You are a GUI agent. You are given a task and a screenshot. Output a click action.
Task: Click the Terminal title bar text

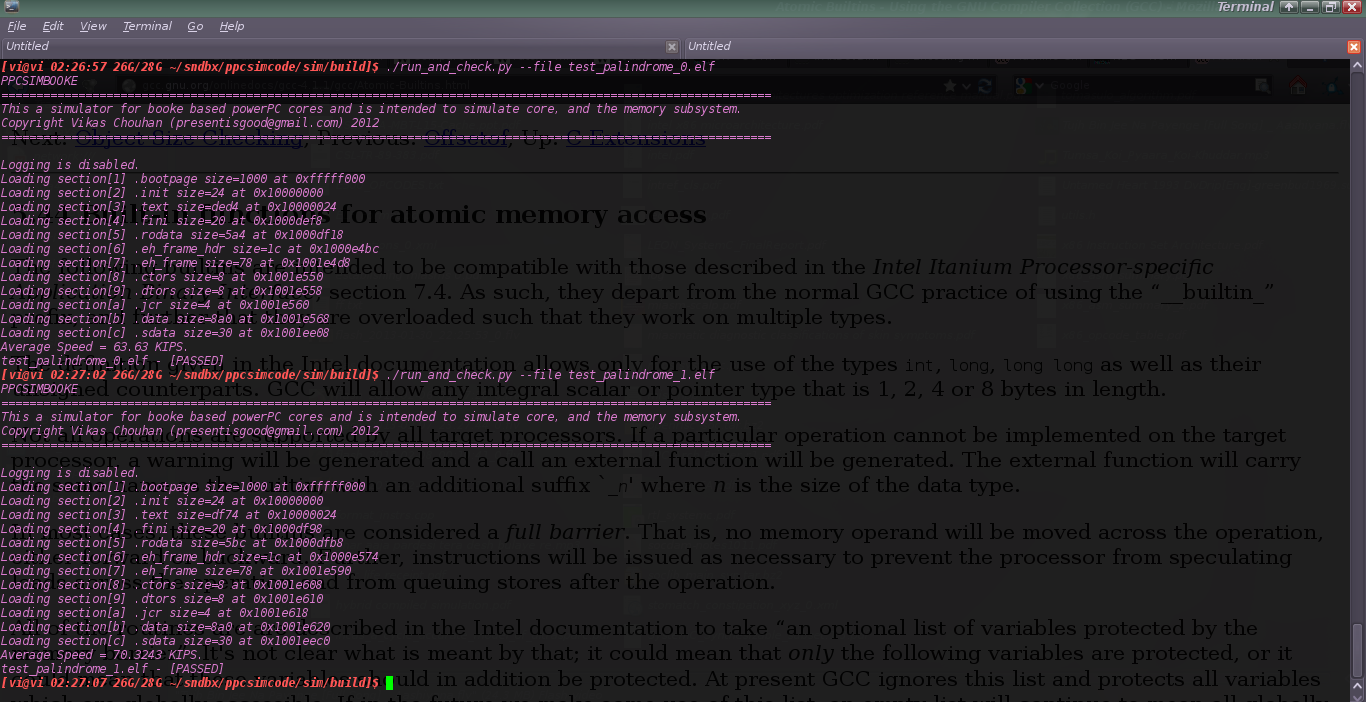pos(1244,7)
